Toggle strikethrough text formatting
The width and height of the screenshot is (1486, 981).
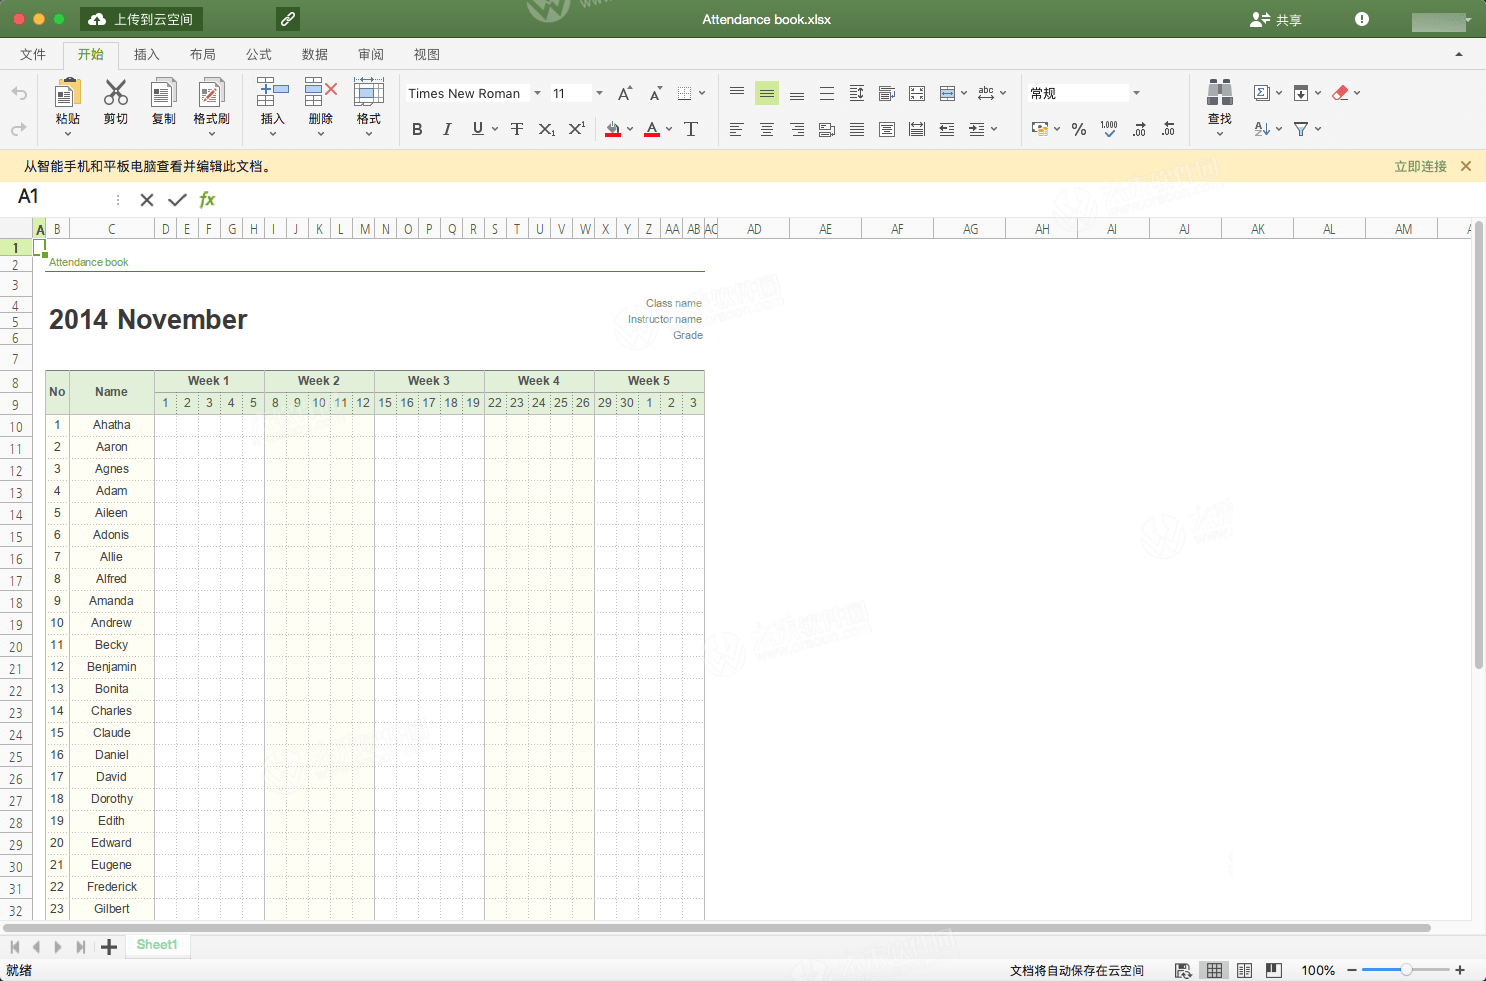pos(516,129)
